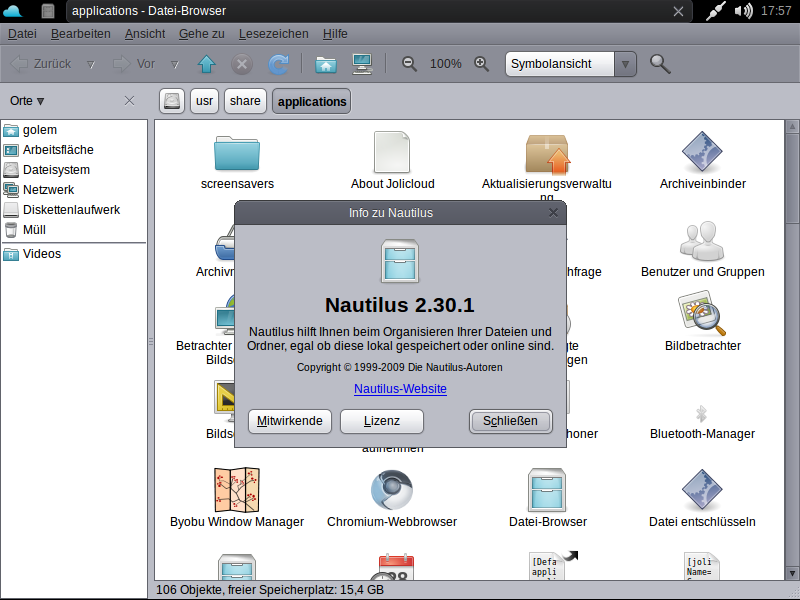Start the Byobu Window Manager icon
Screen dimensions: 800x600
click(x=236, y=490)
